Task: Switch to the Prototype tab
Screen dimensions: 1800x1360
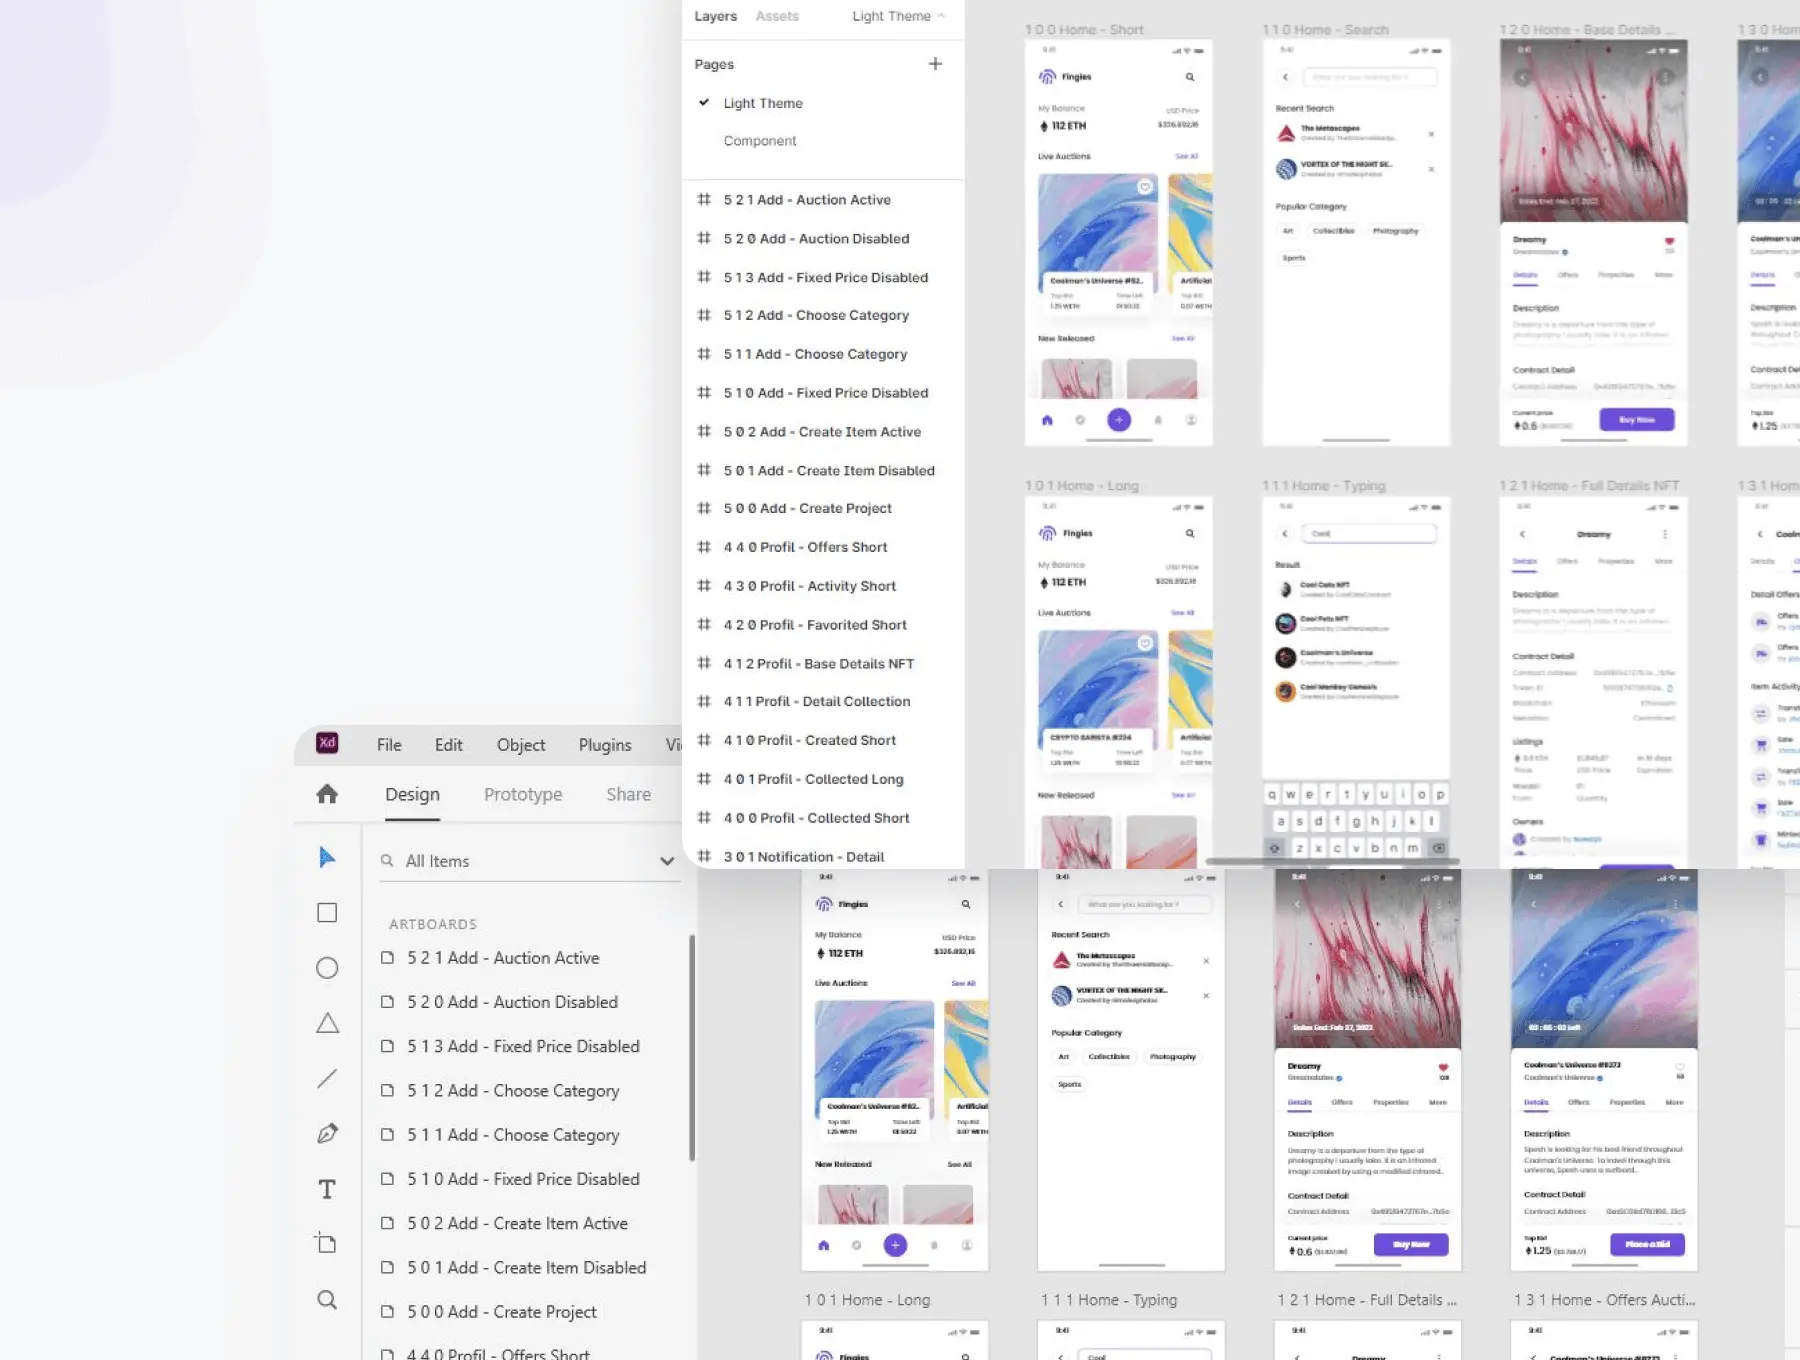Action: click(522, 794)
